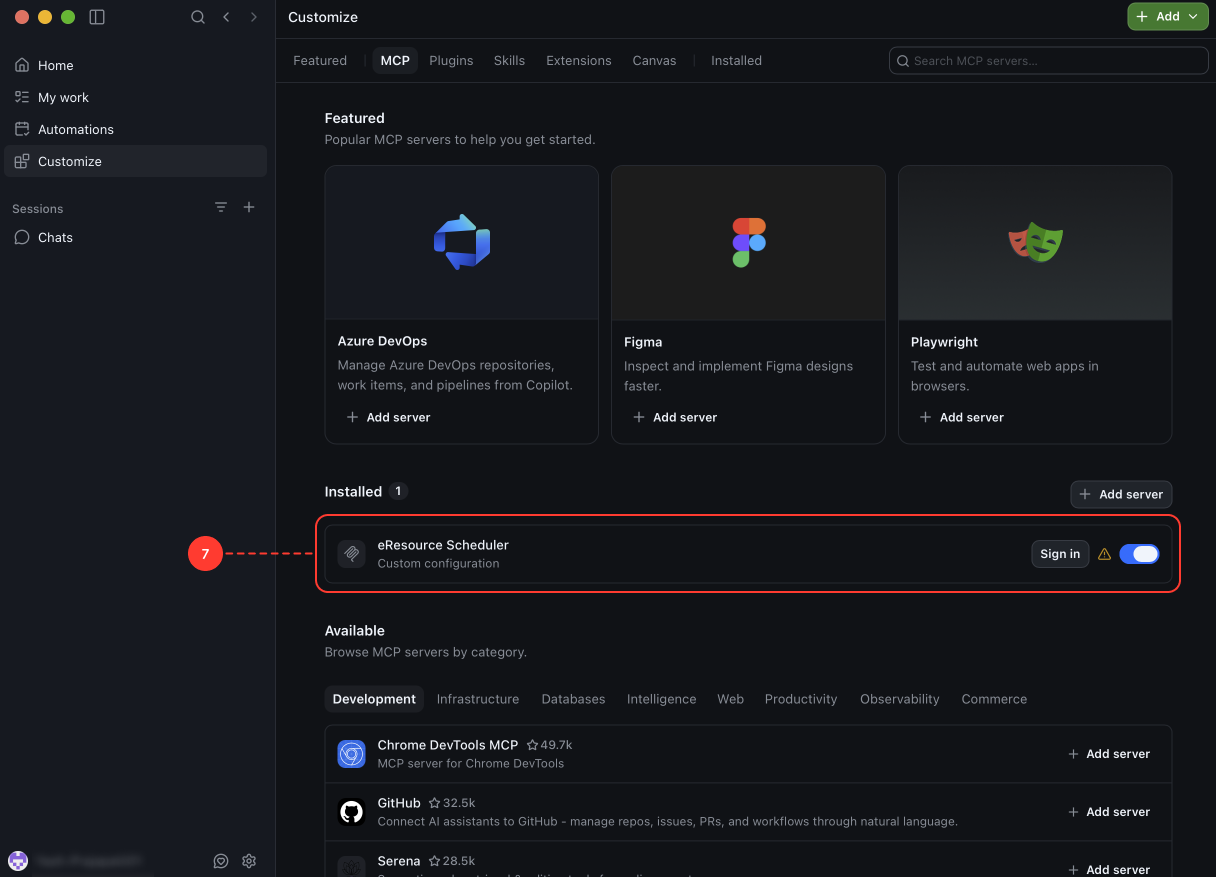Viewport: 1216px width, 877px height.
Task: Open the Azure DevOps card image
Action: (462, 243)
